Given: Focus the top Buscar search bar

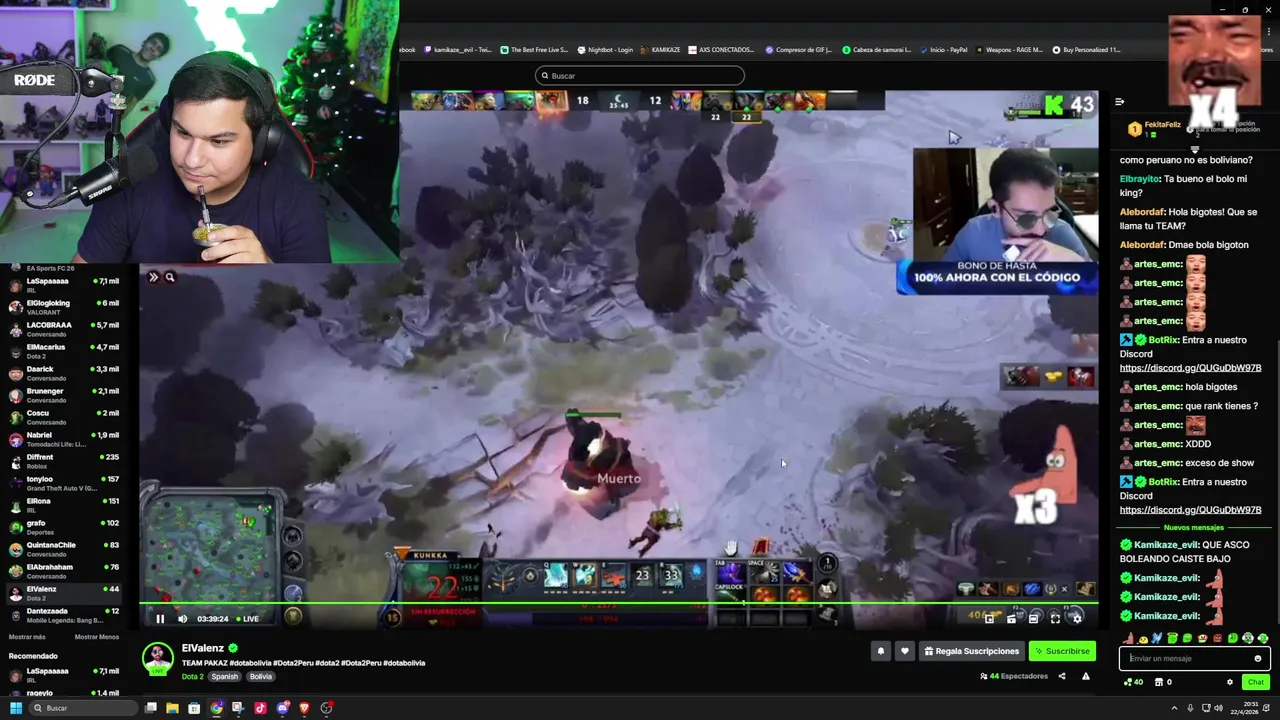Looking at the screenshot, I should pyautogui.click(x=640, y=76).
